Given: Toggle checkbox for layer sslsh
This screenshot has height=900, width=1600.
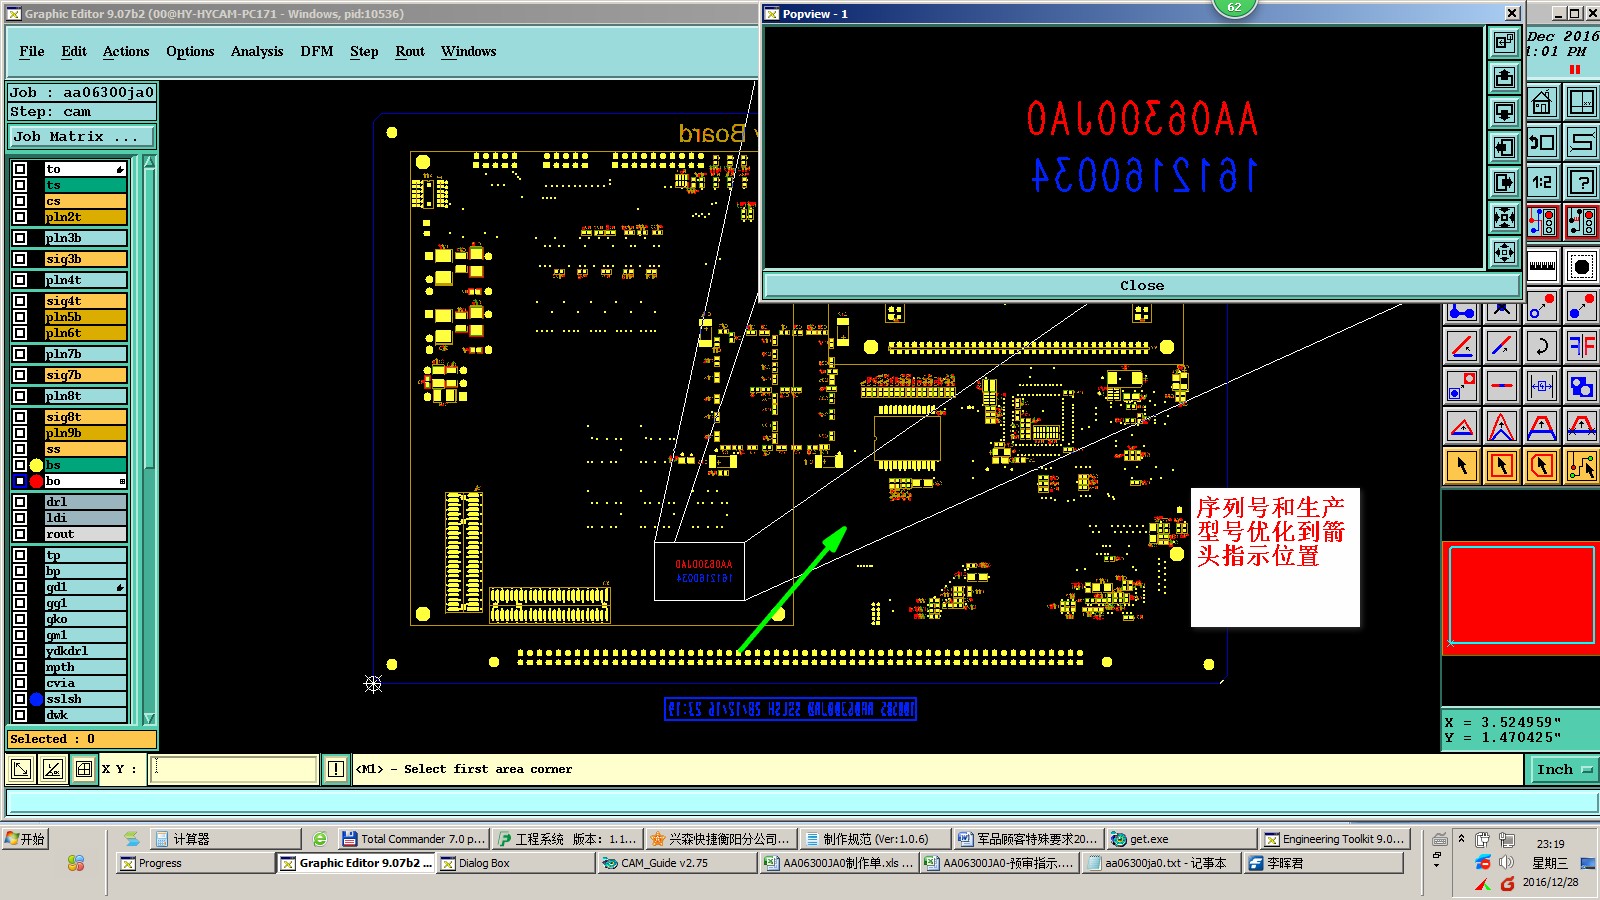Looking at the screenshot, I should [20, 699].
